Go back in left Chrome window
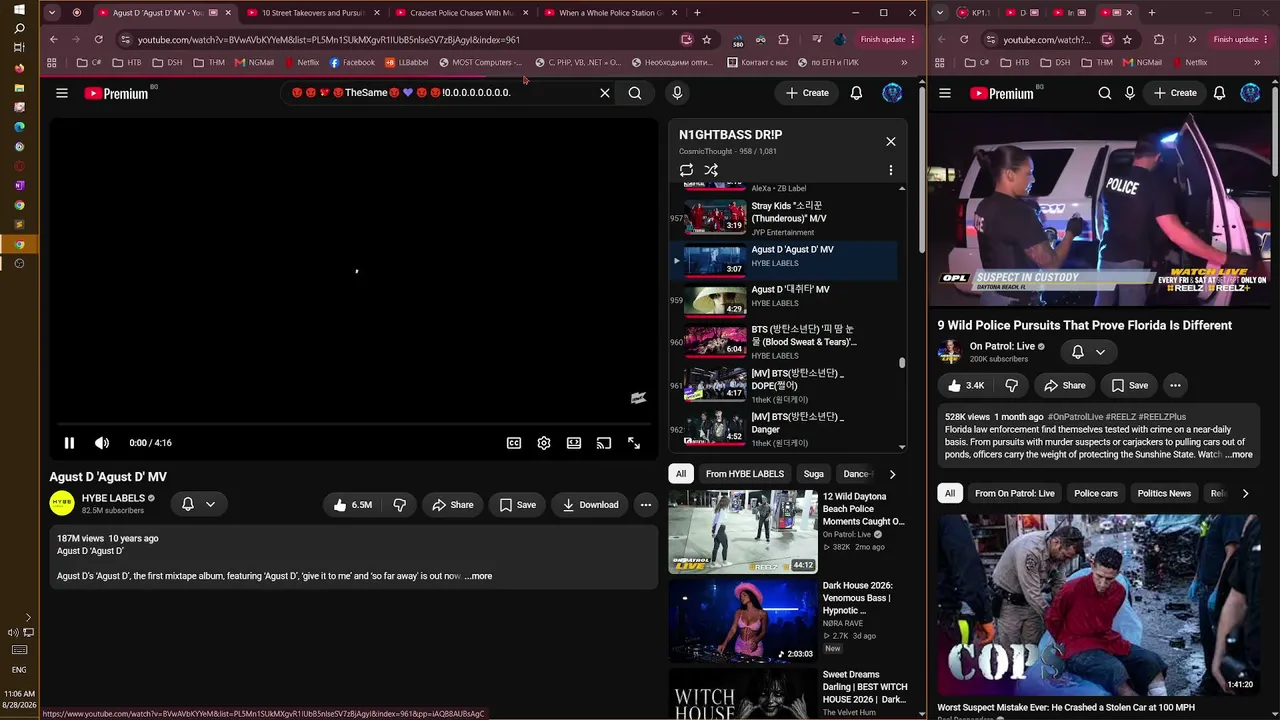Screen dimensions: 1280x720 54,40
